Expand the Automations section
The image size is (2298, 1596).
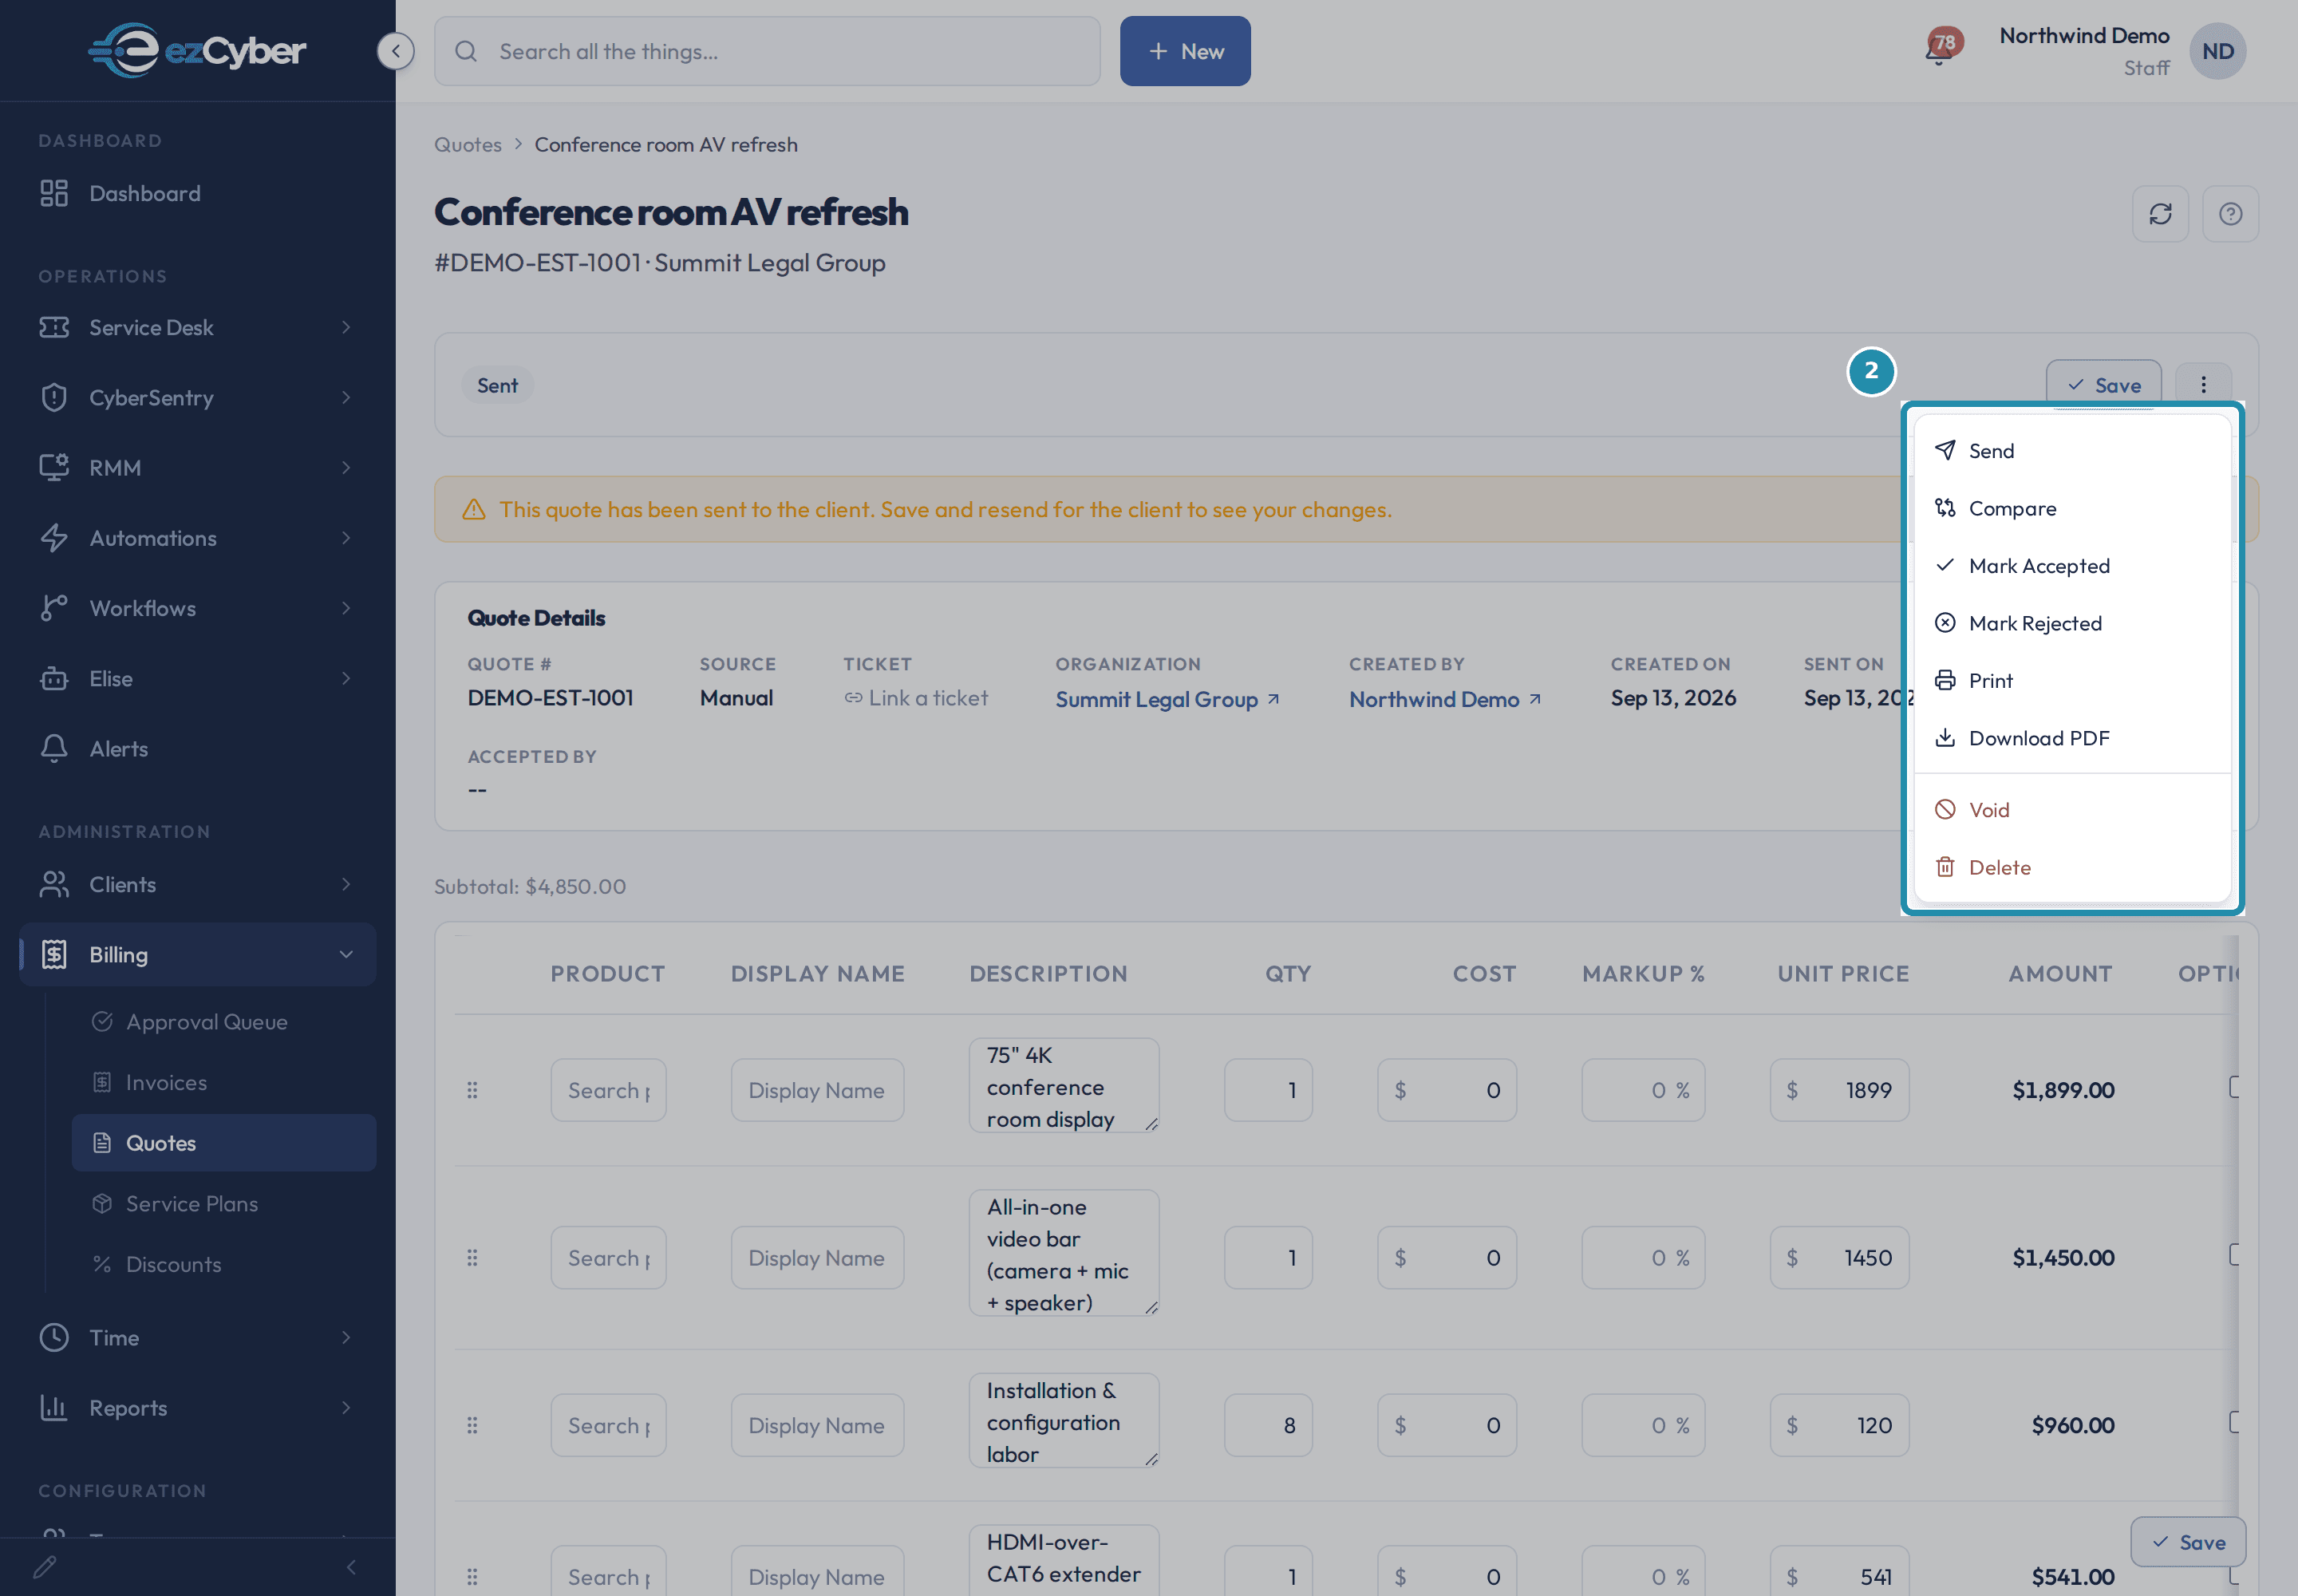(198, 538)
